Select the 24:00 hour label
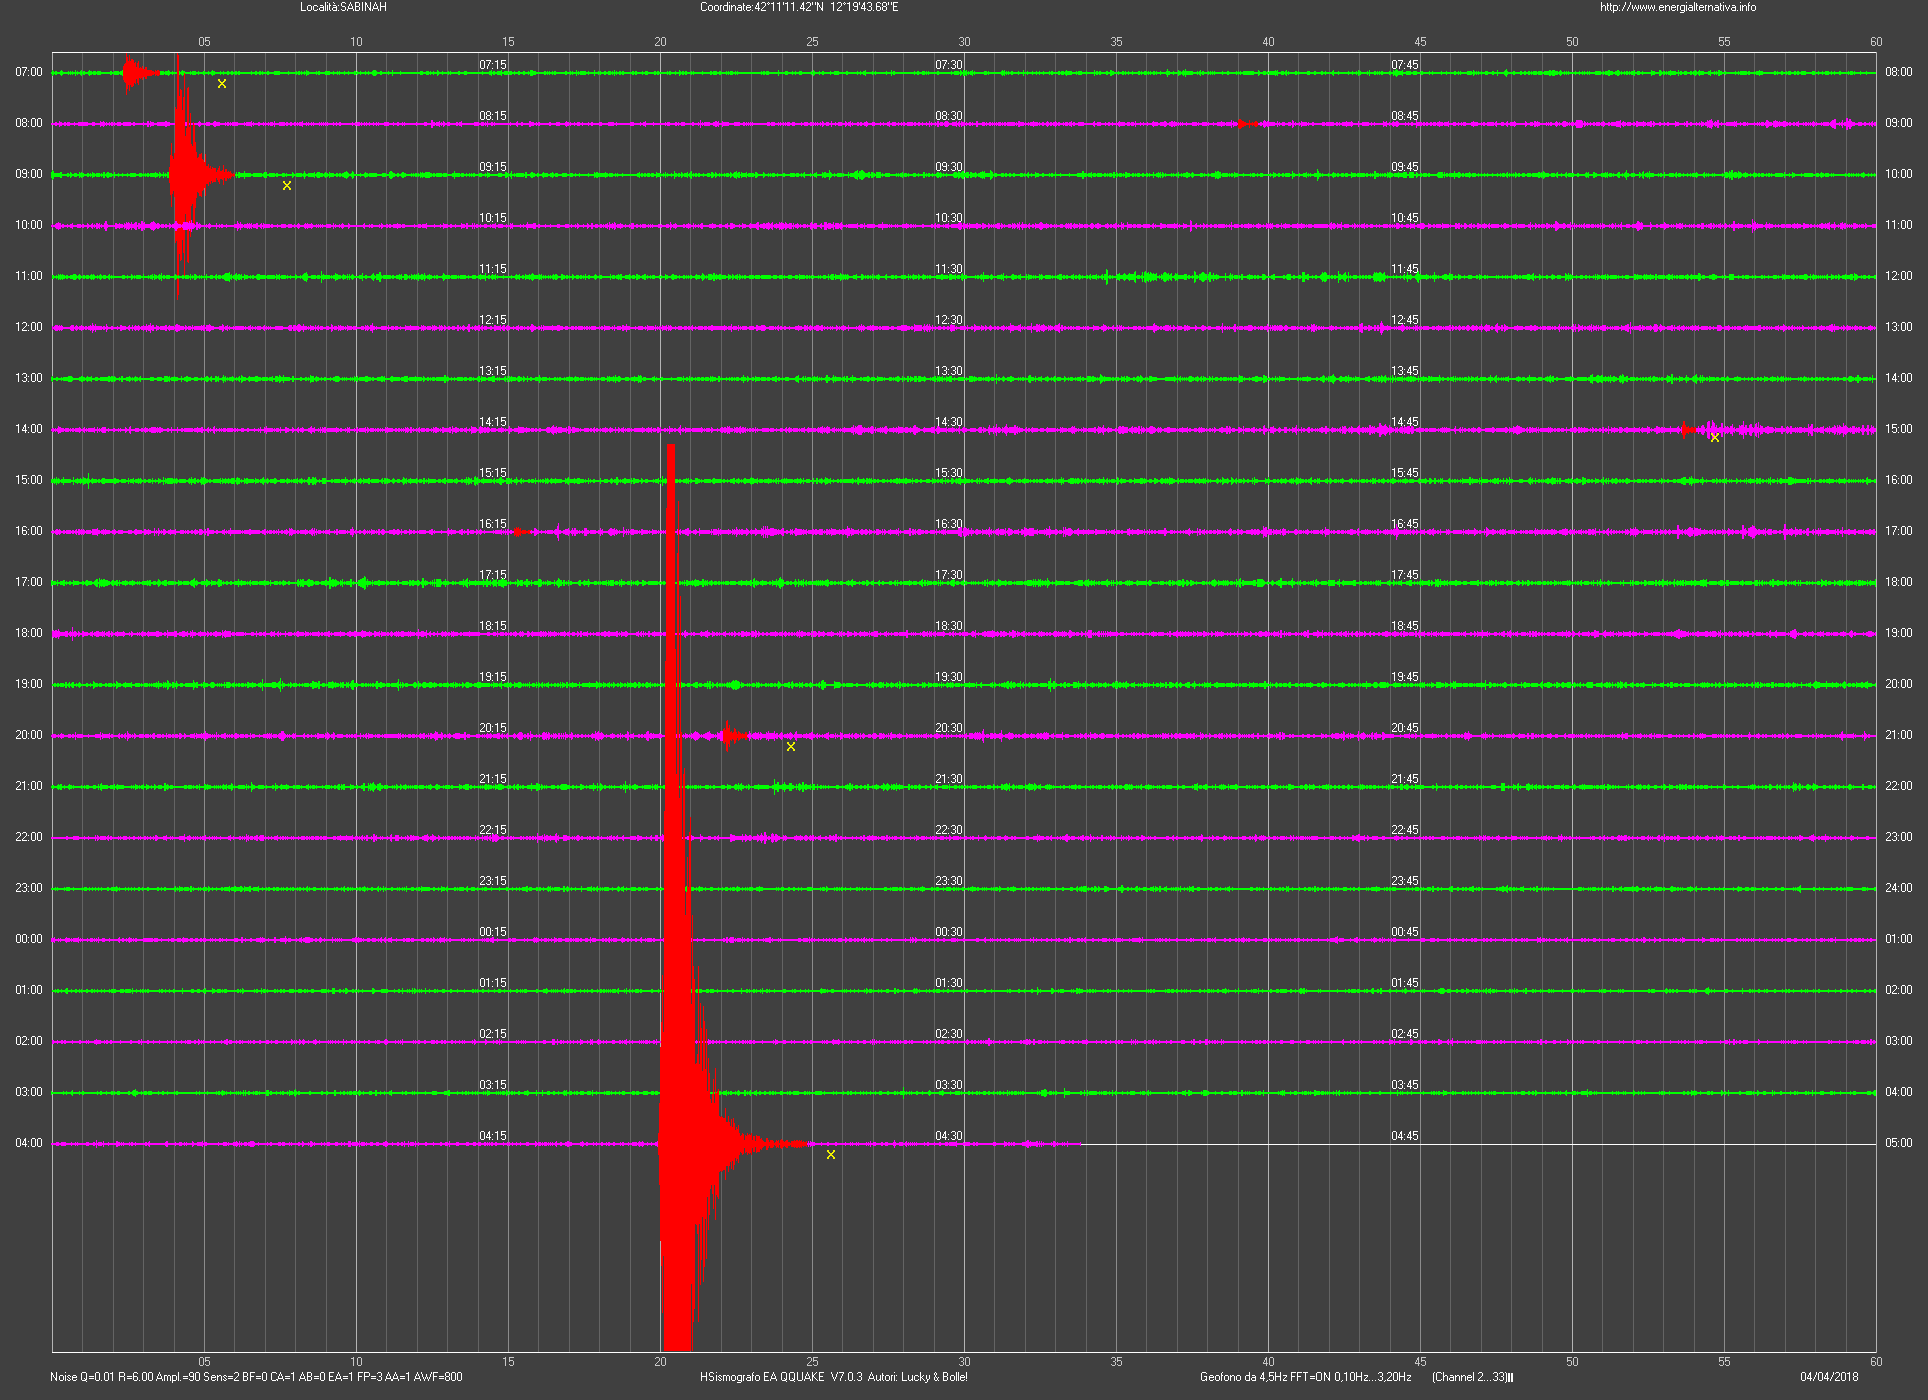 point(1899,888)
